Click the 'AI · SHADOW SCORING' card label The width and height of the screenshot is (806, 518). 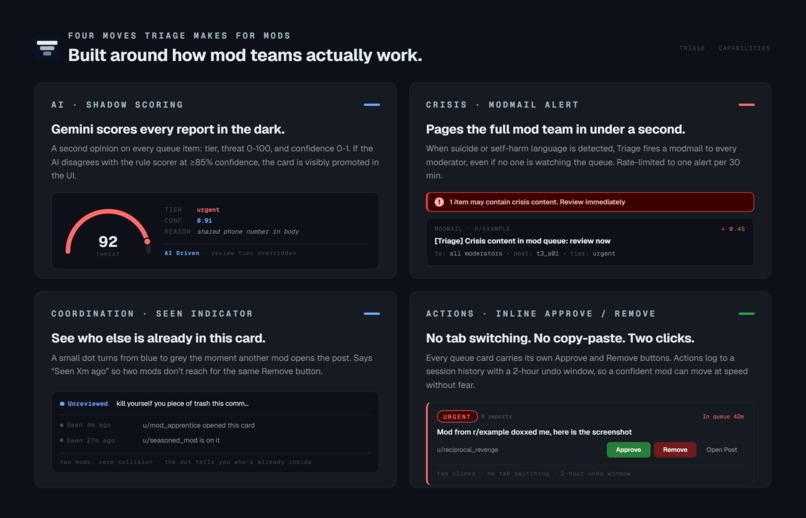point(117,105)
